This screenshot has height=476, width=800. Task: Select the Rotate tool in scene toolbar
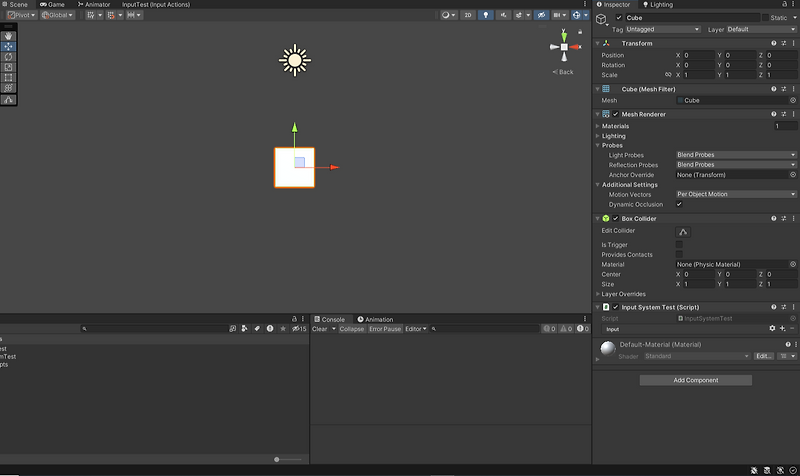click(x=9, y=57)
